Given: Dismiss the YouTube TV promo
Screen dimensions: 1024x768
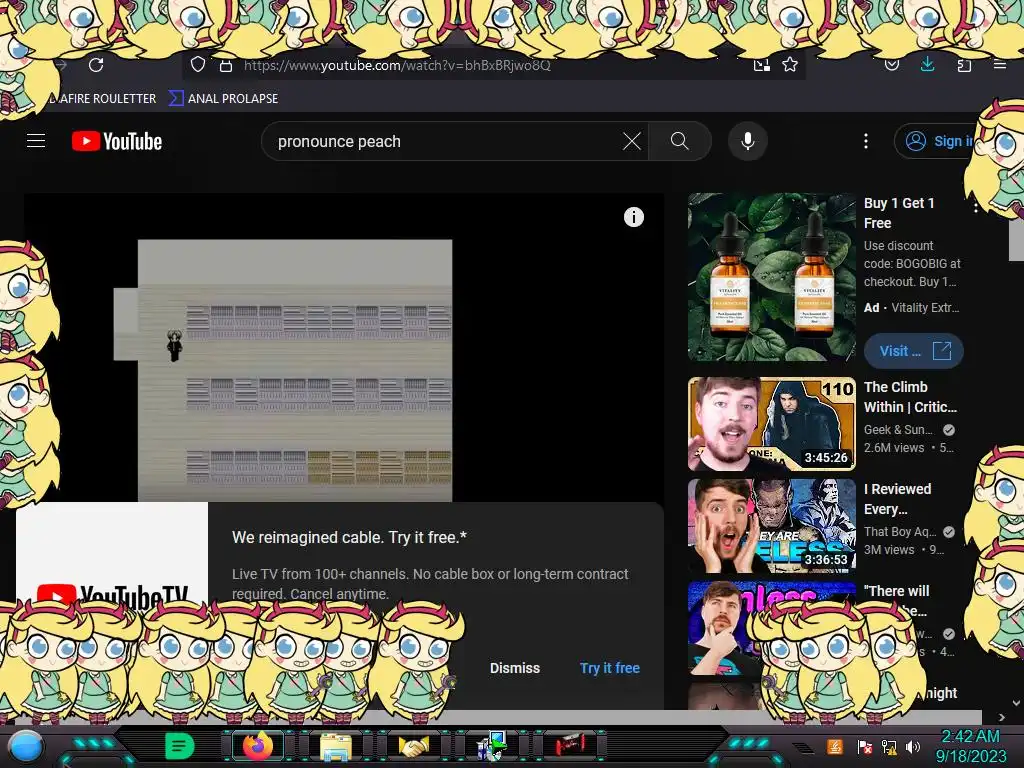Looking at the screenshot, I should coord(515,668).
